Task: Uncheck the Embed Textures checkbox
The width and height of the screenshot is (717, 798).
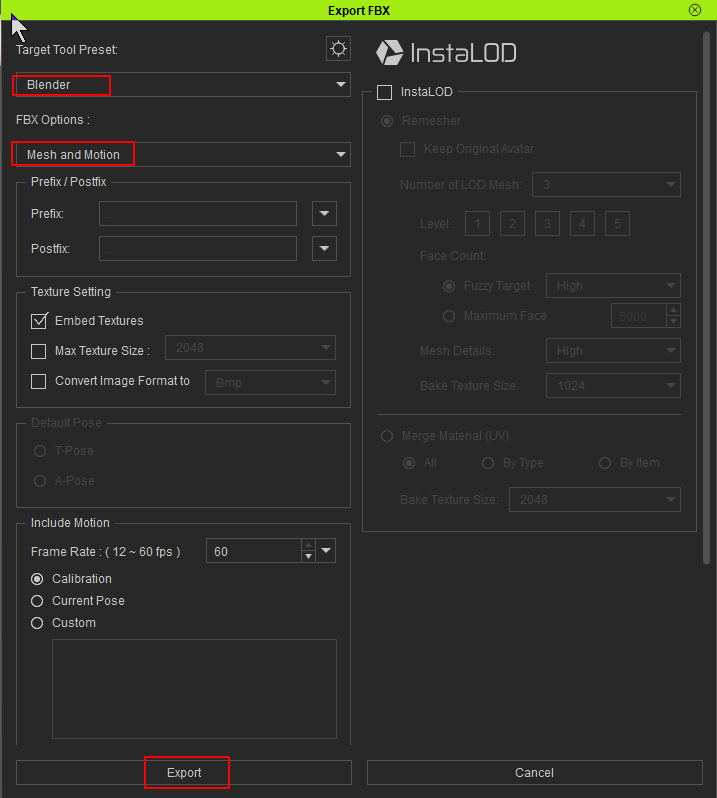Action: (39, 321)
